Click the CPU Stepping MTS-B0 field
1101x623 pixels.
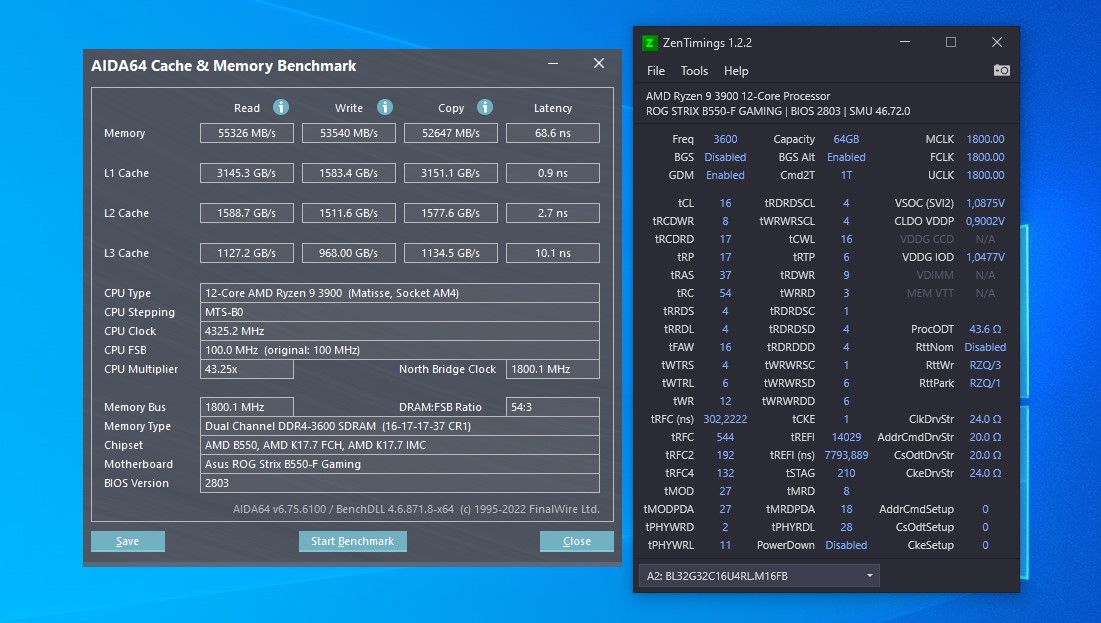[x=400, y=312]
